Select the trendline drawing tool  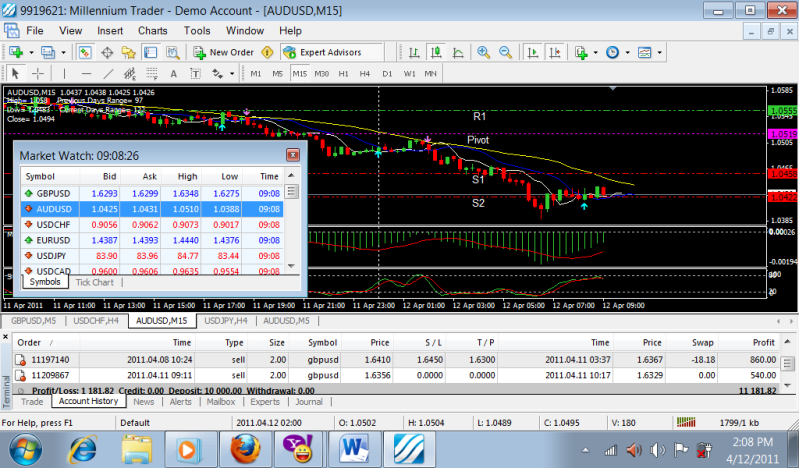coord(108,74)
